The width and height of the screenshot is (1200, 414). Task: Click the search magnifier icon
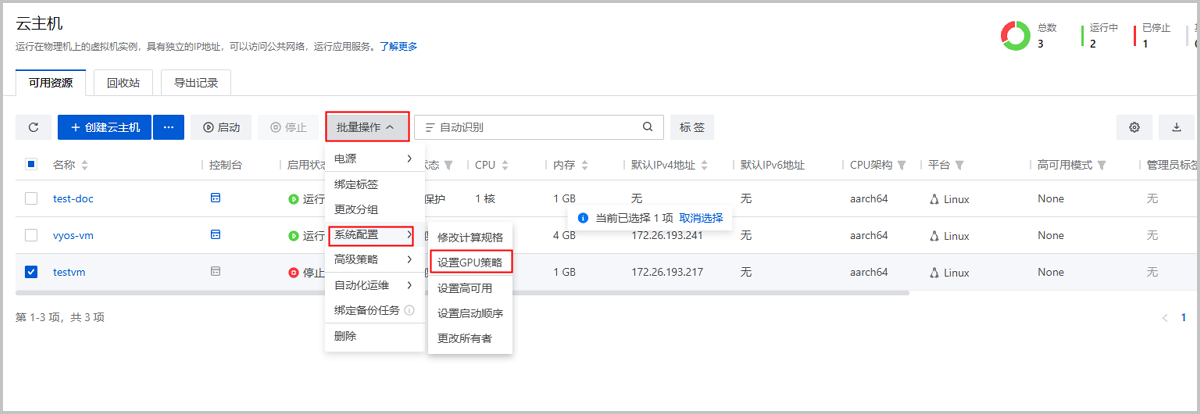click(x=647, y=127)
